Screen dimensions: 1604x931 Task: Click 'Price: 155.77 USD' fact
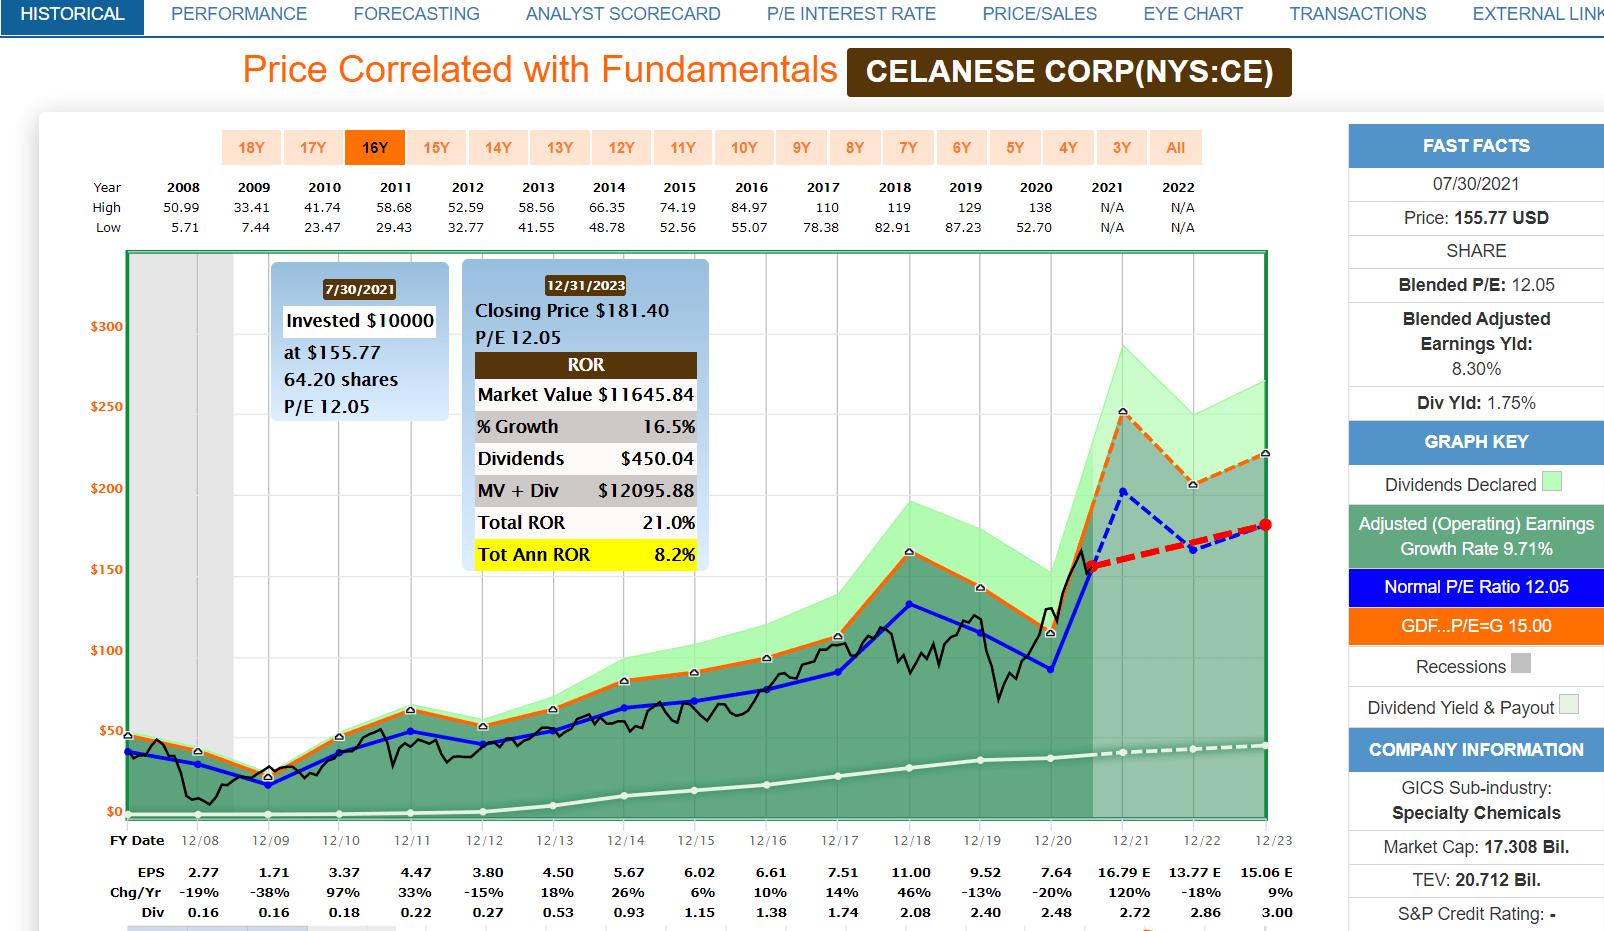[1476, 218]
